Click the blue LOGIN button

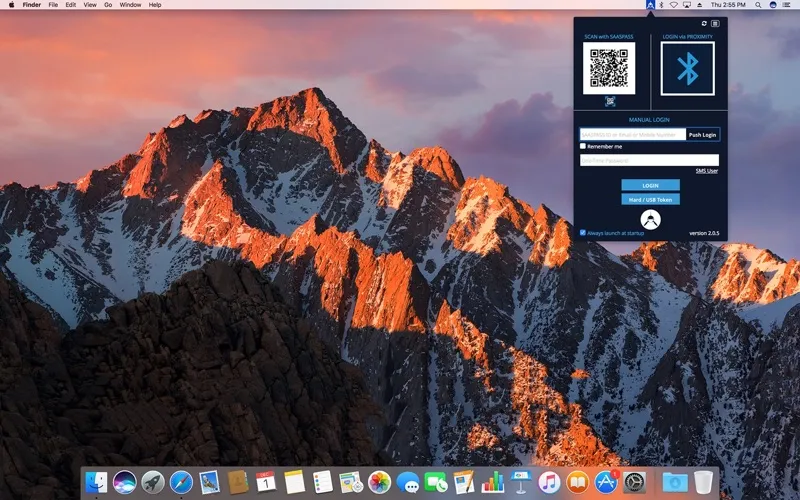pos(650,185)
